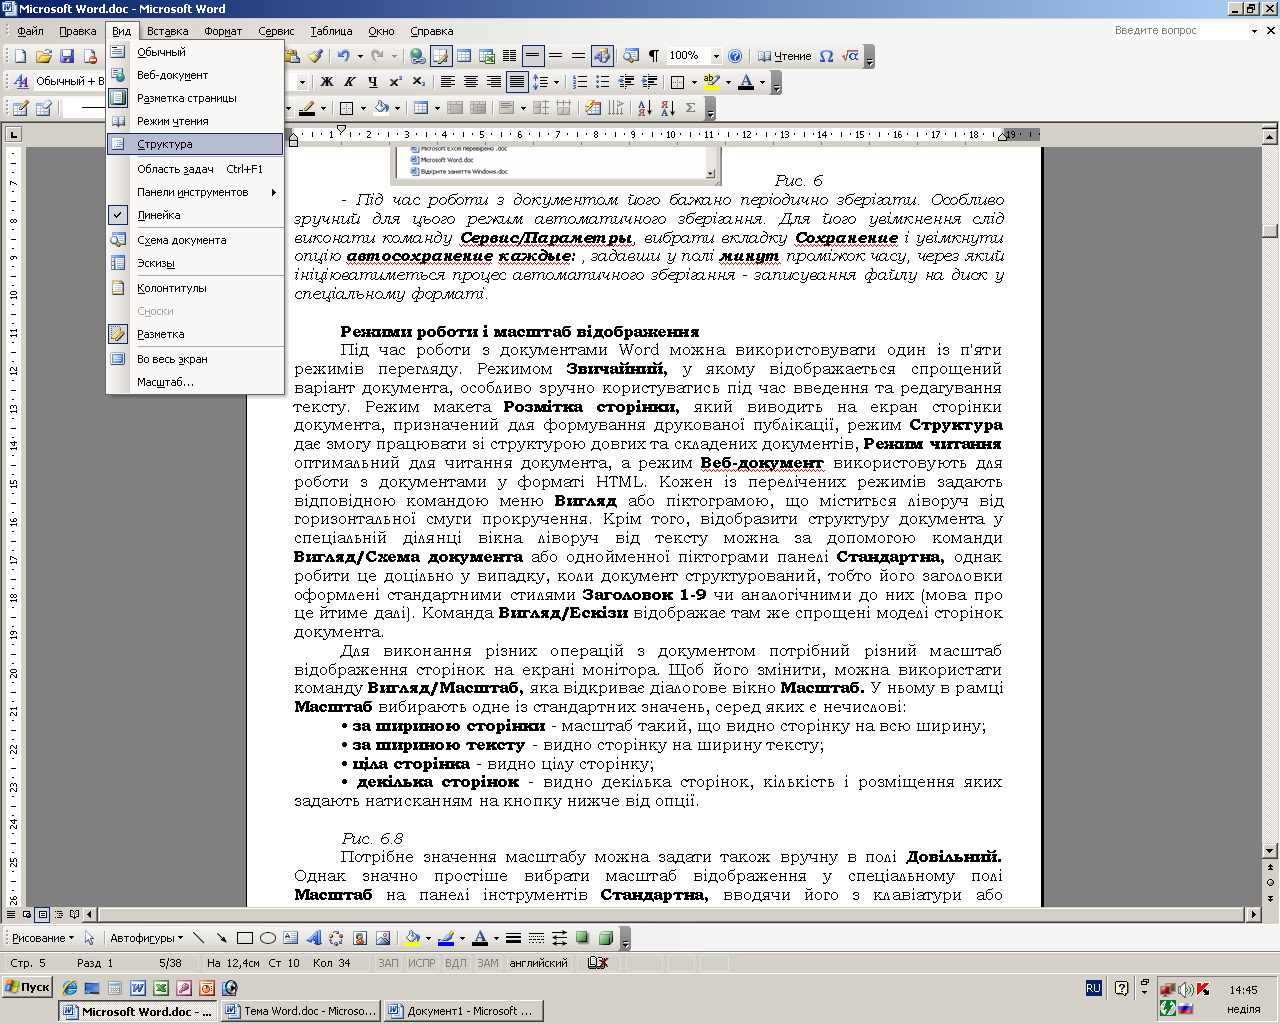Click the Undo arrow icon
This screenshot has width=1280, height=1024.
343,56
